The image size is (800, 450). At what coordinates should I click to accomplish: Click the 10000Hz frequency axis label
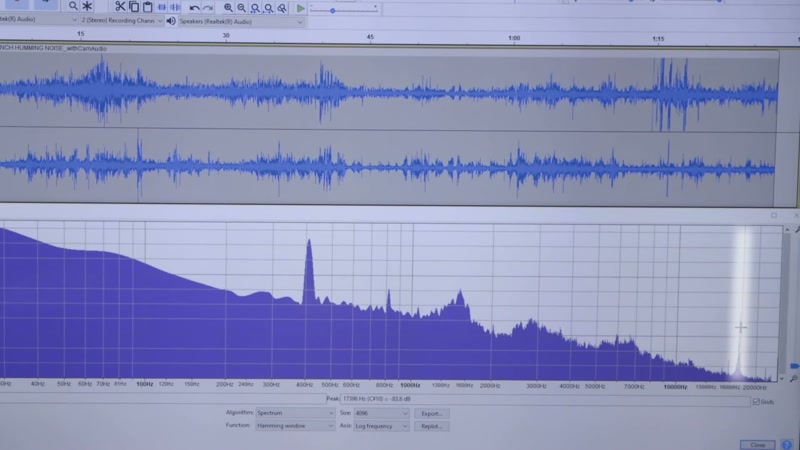coord(675,387)
